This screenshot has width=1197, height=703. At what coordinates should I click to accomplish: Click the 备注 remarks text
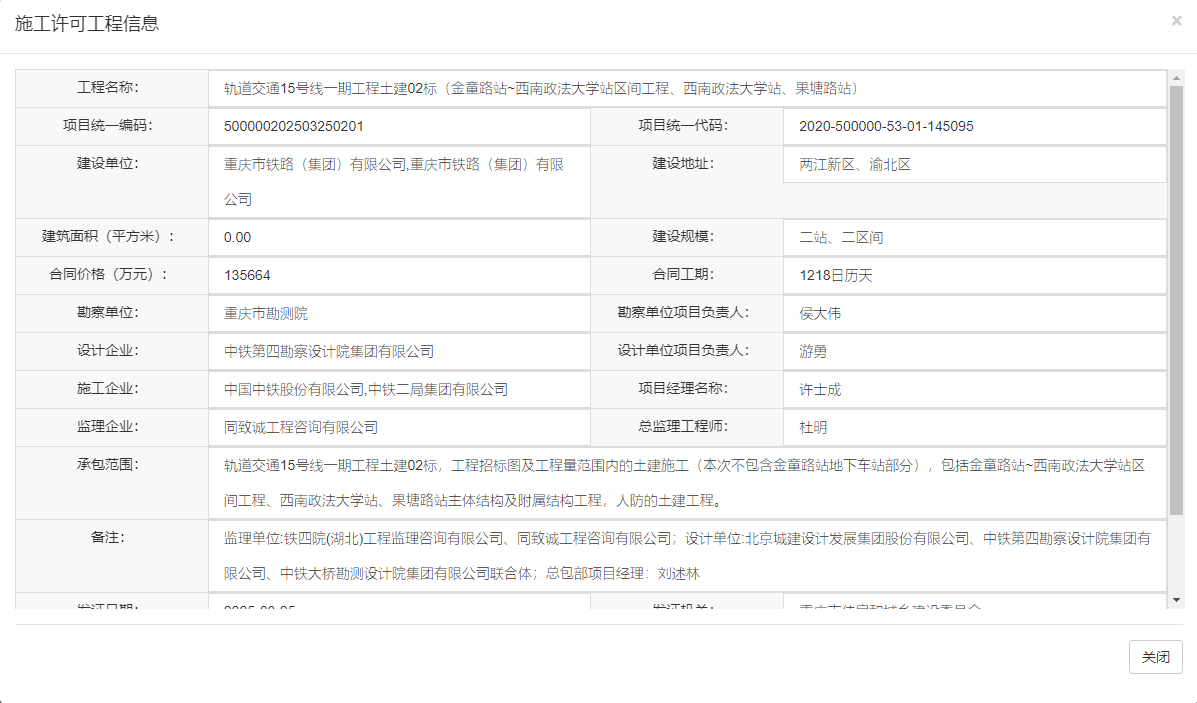tap(686, 555)
